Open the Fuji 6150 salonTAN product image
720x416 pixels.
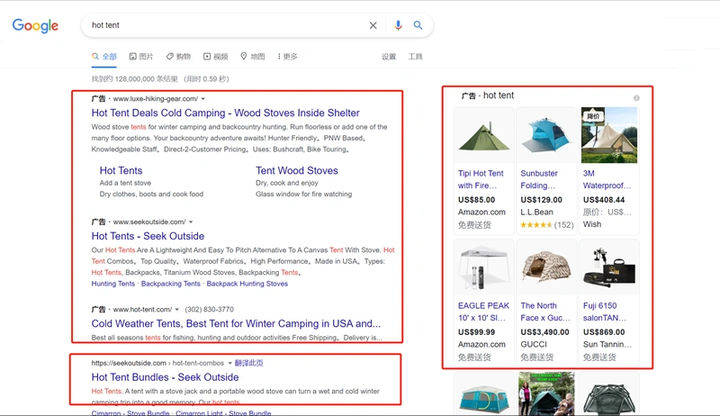[609, 267]
